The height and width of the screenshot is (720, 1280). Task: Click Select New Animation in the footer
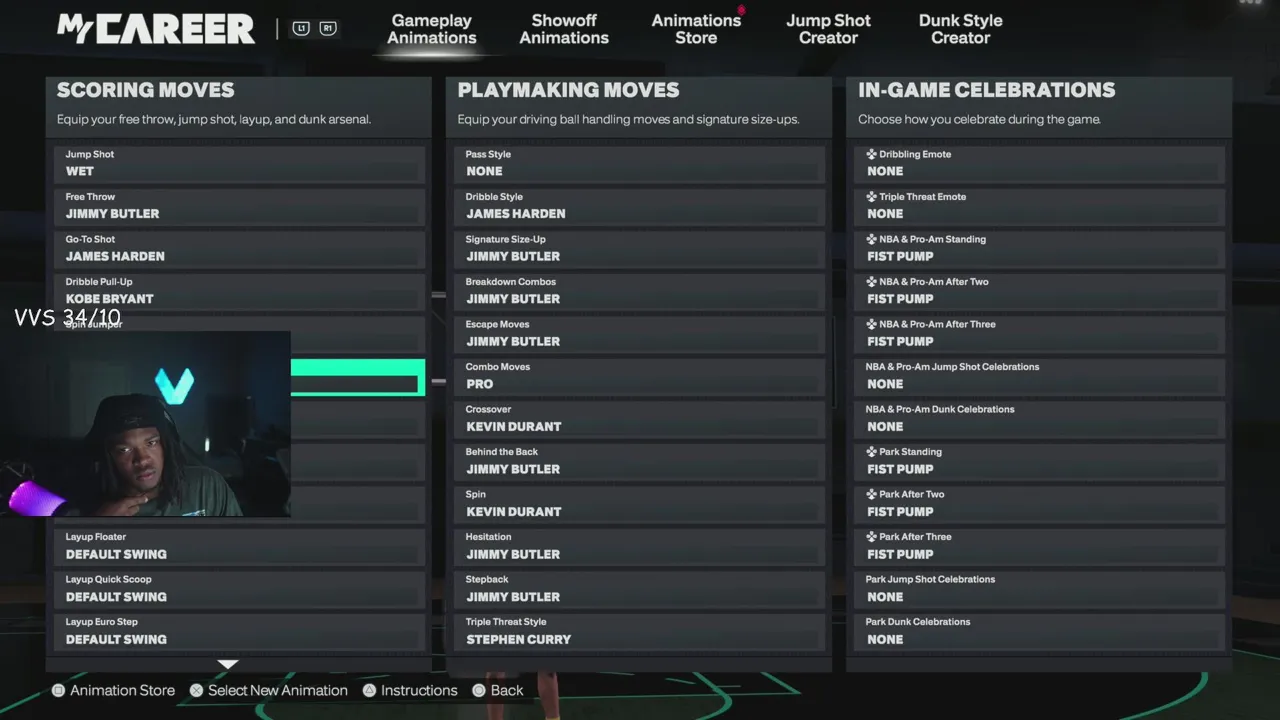[x=278, y=690]
